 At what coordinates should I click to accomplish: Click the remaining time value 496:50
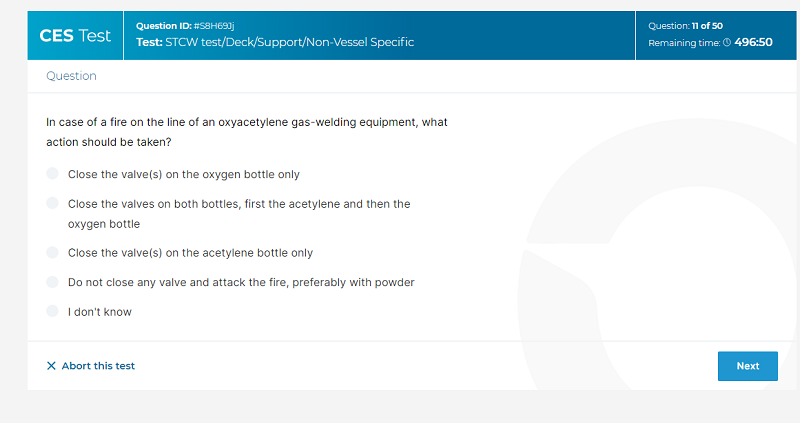753,42
